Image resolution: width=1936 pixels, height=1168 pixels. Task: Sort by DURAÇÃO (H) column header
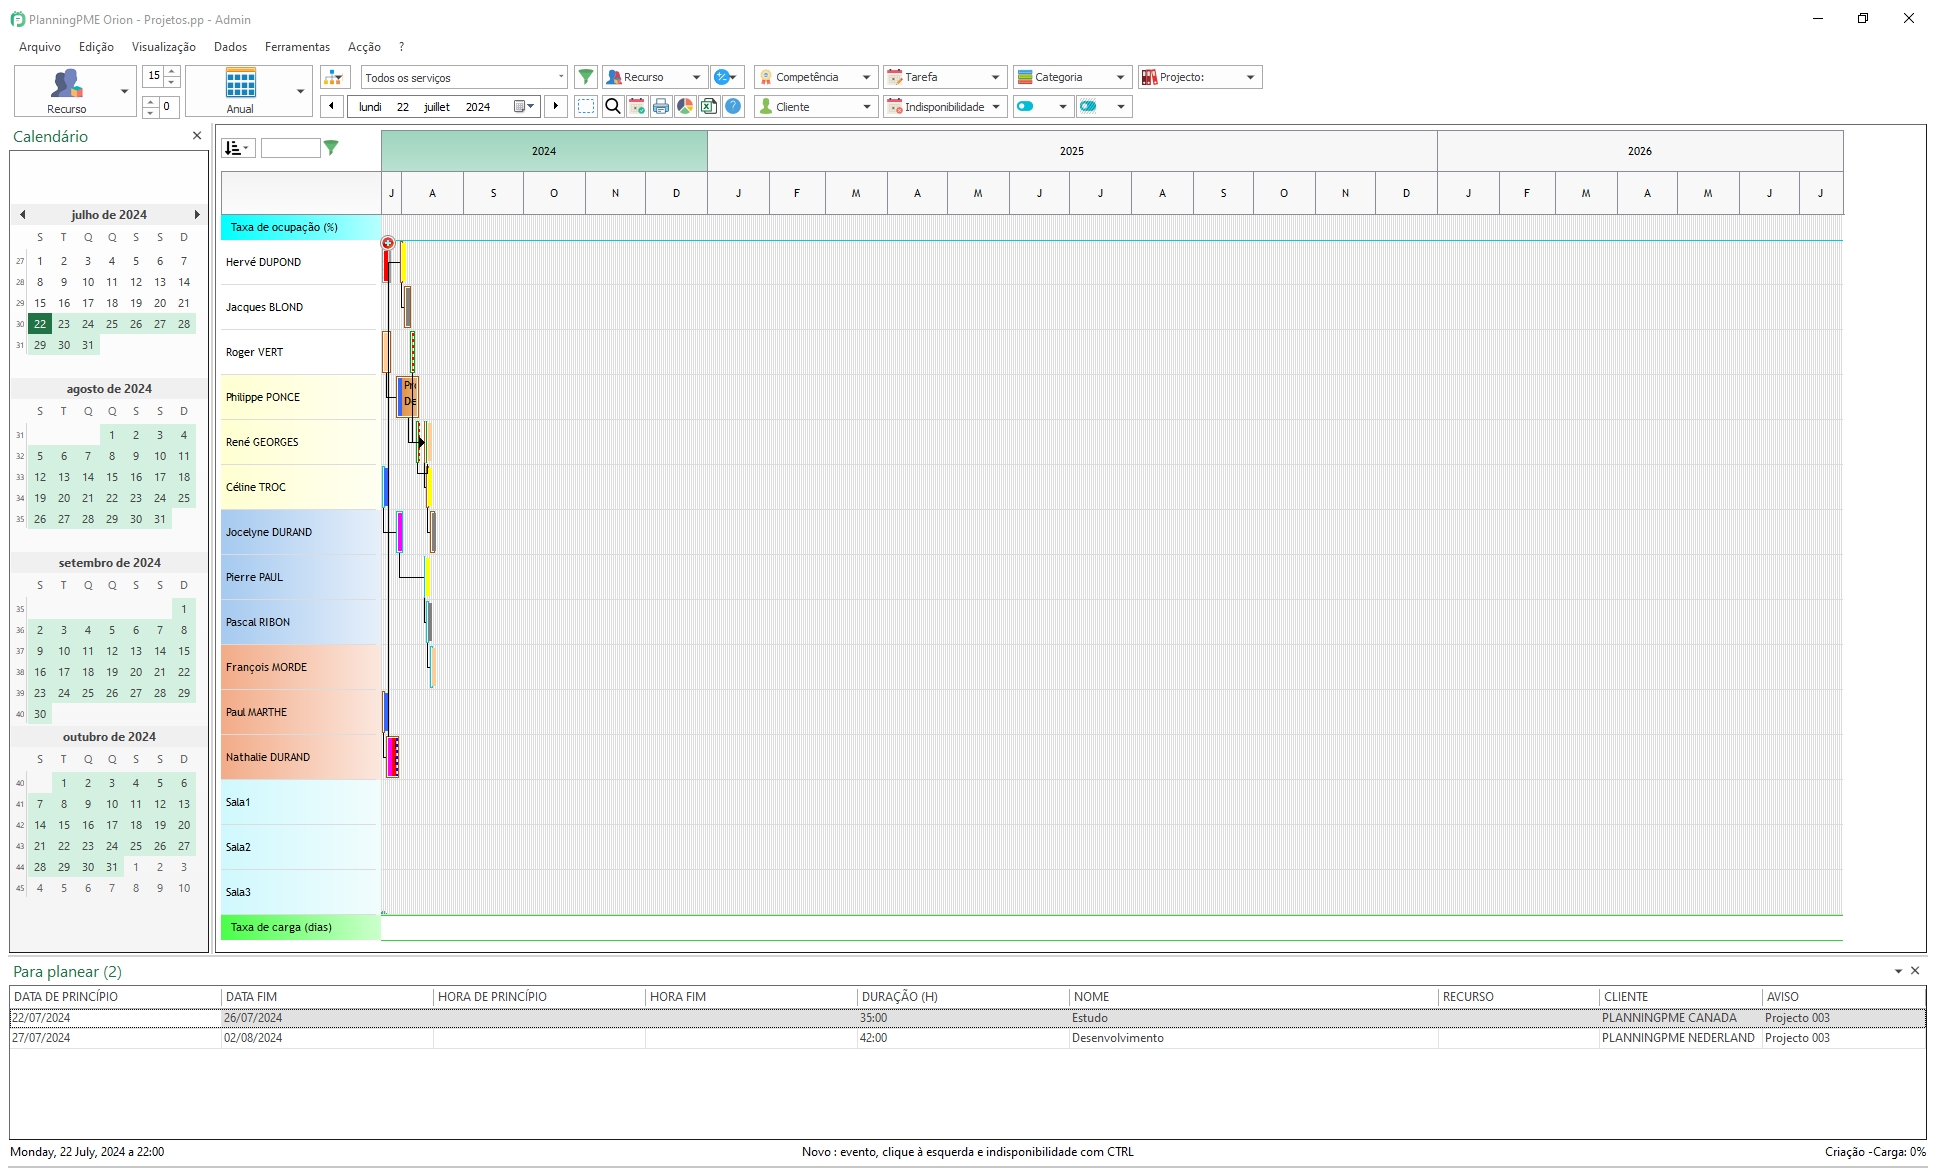[963, 997]
